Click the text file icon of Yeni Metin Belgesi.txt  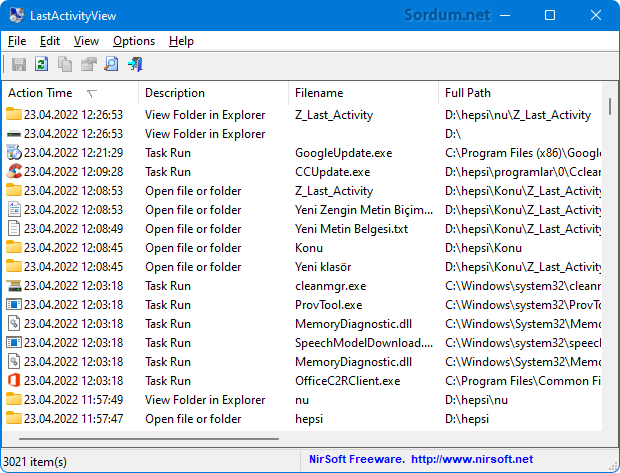click(x=14, y=228)
